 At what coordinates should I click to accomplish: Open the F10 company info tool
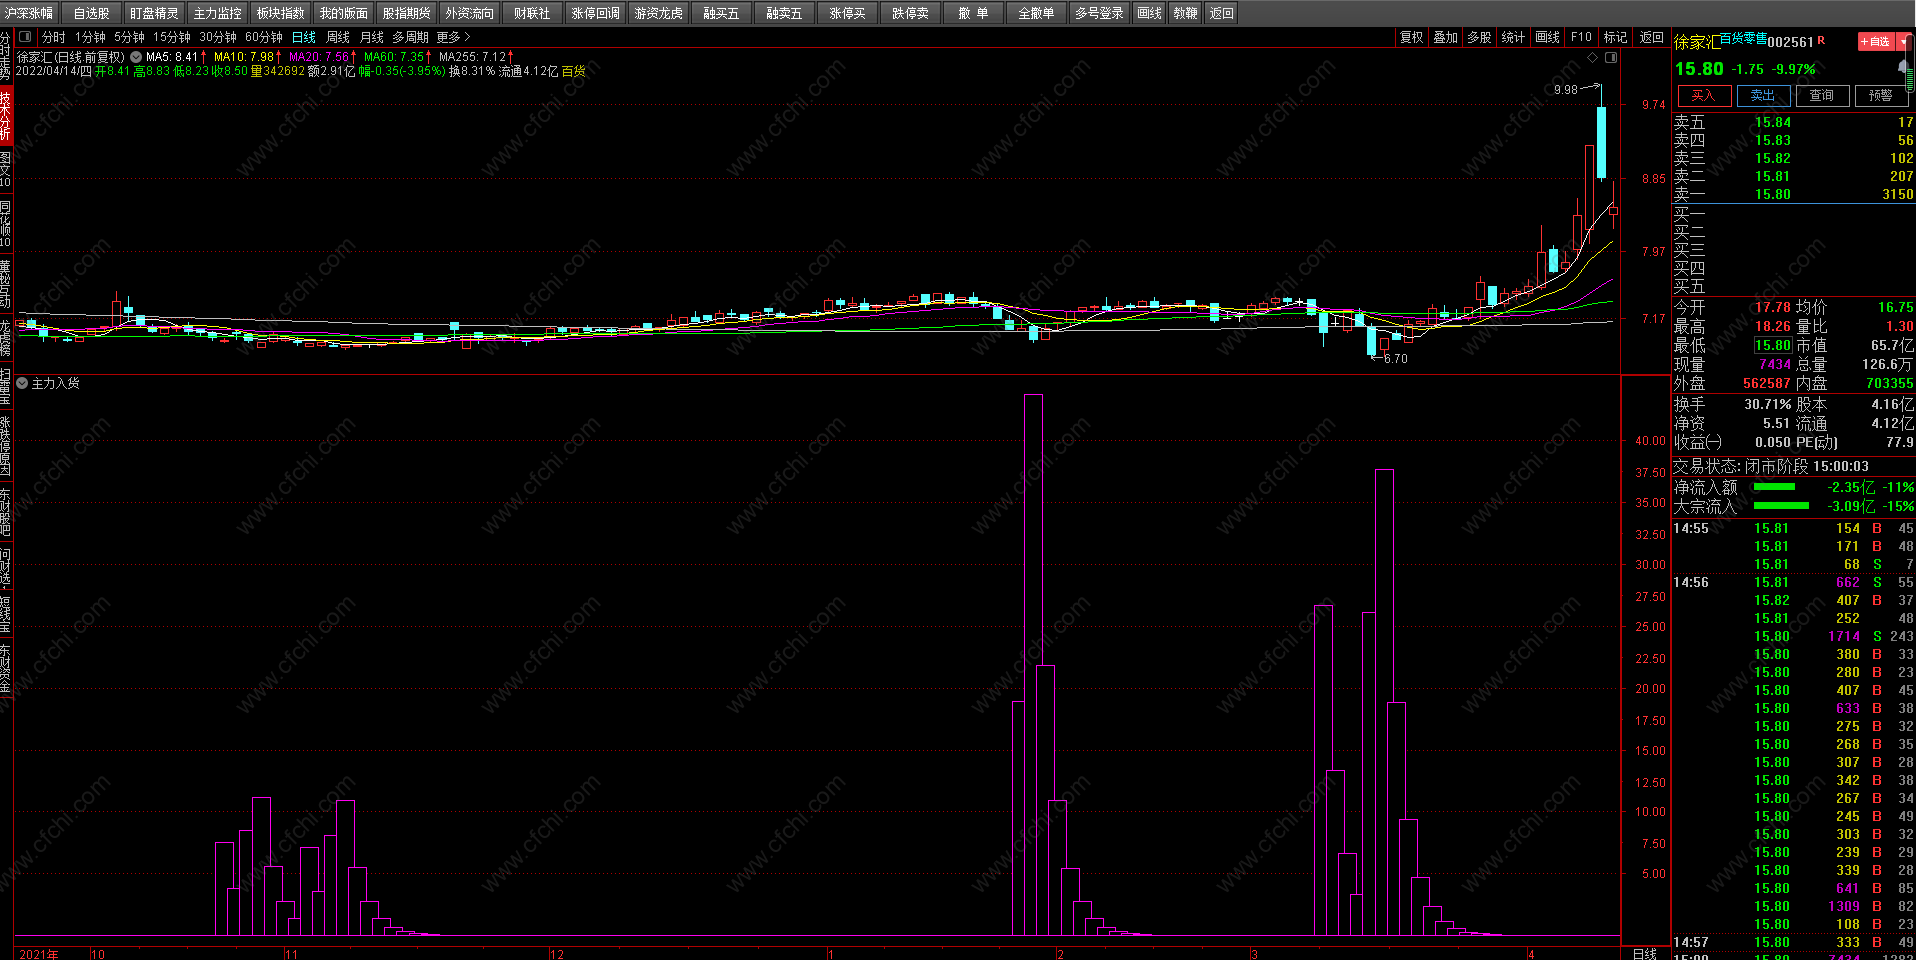[1581, 37]
